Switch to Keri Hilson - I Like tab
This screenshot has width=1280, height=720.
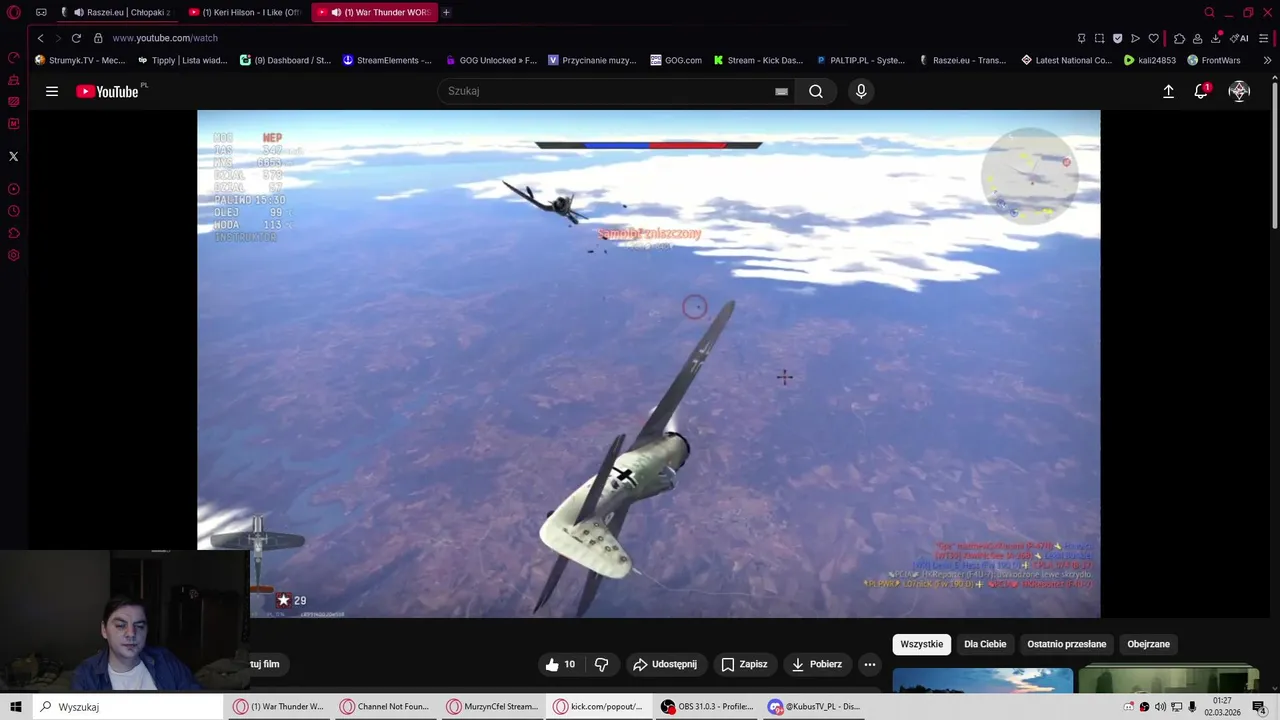247,12
